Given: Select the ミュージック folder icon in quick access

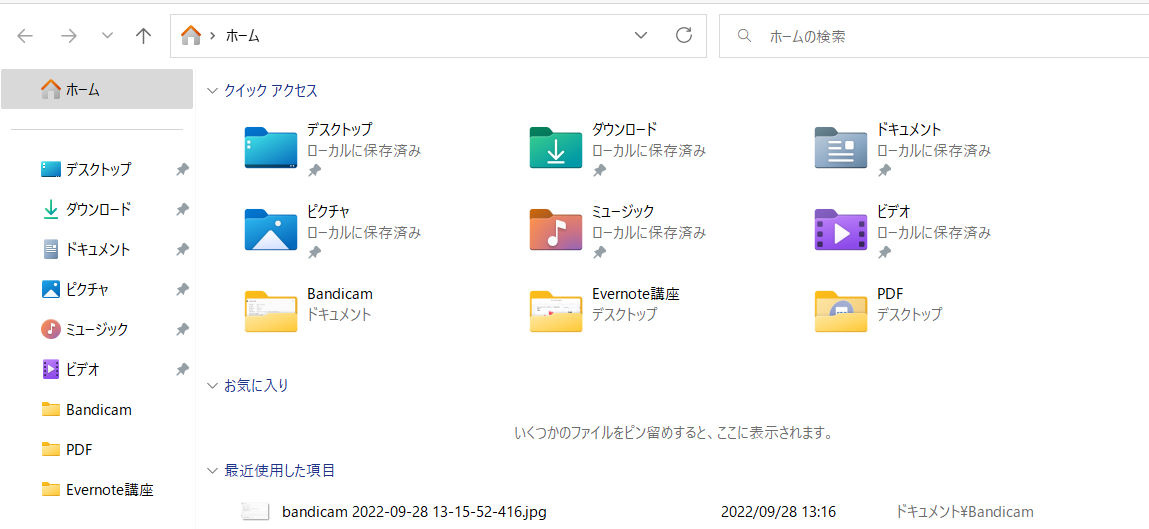Looking at the screenshot, I should 555,230.
